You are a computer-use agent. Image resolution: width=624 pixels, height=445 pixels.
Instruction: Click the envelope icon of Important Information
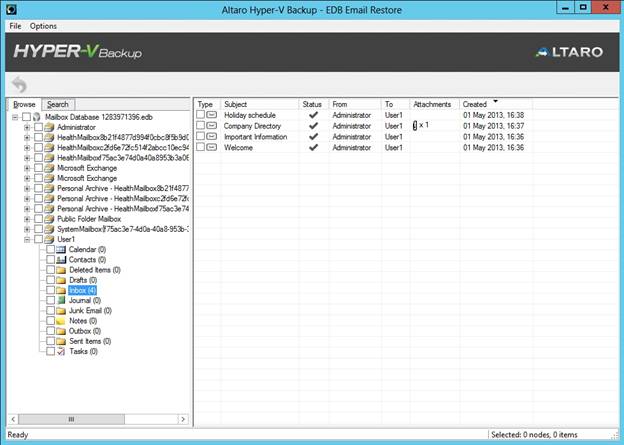[x=212, y=137]
